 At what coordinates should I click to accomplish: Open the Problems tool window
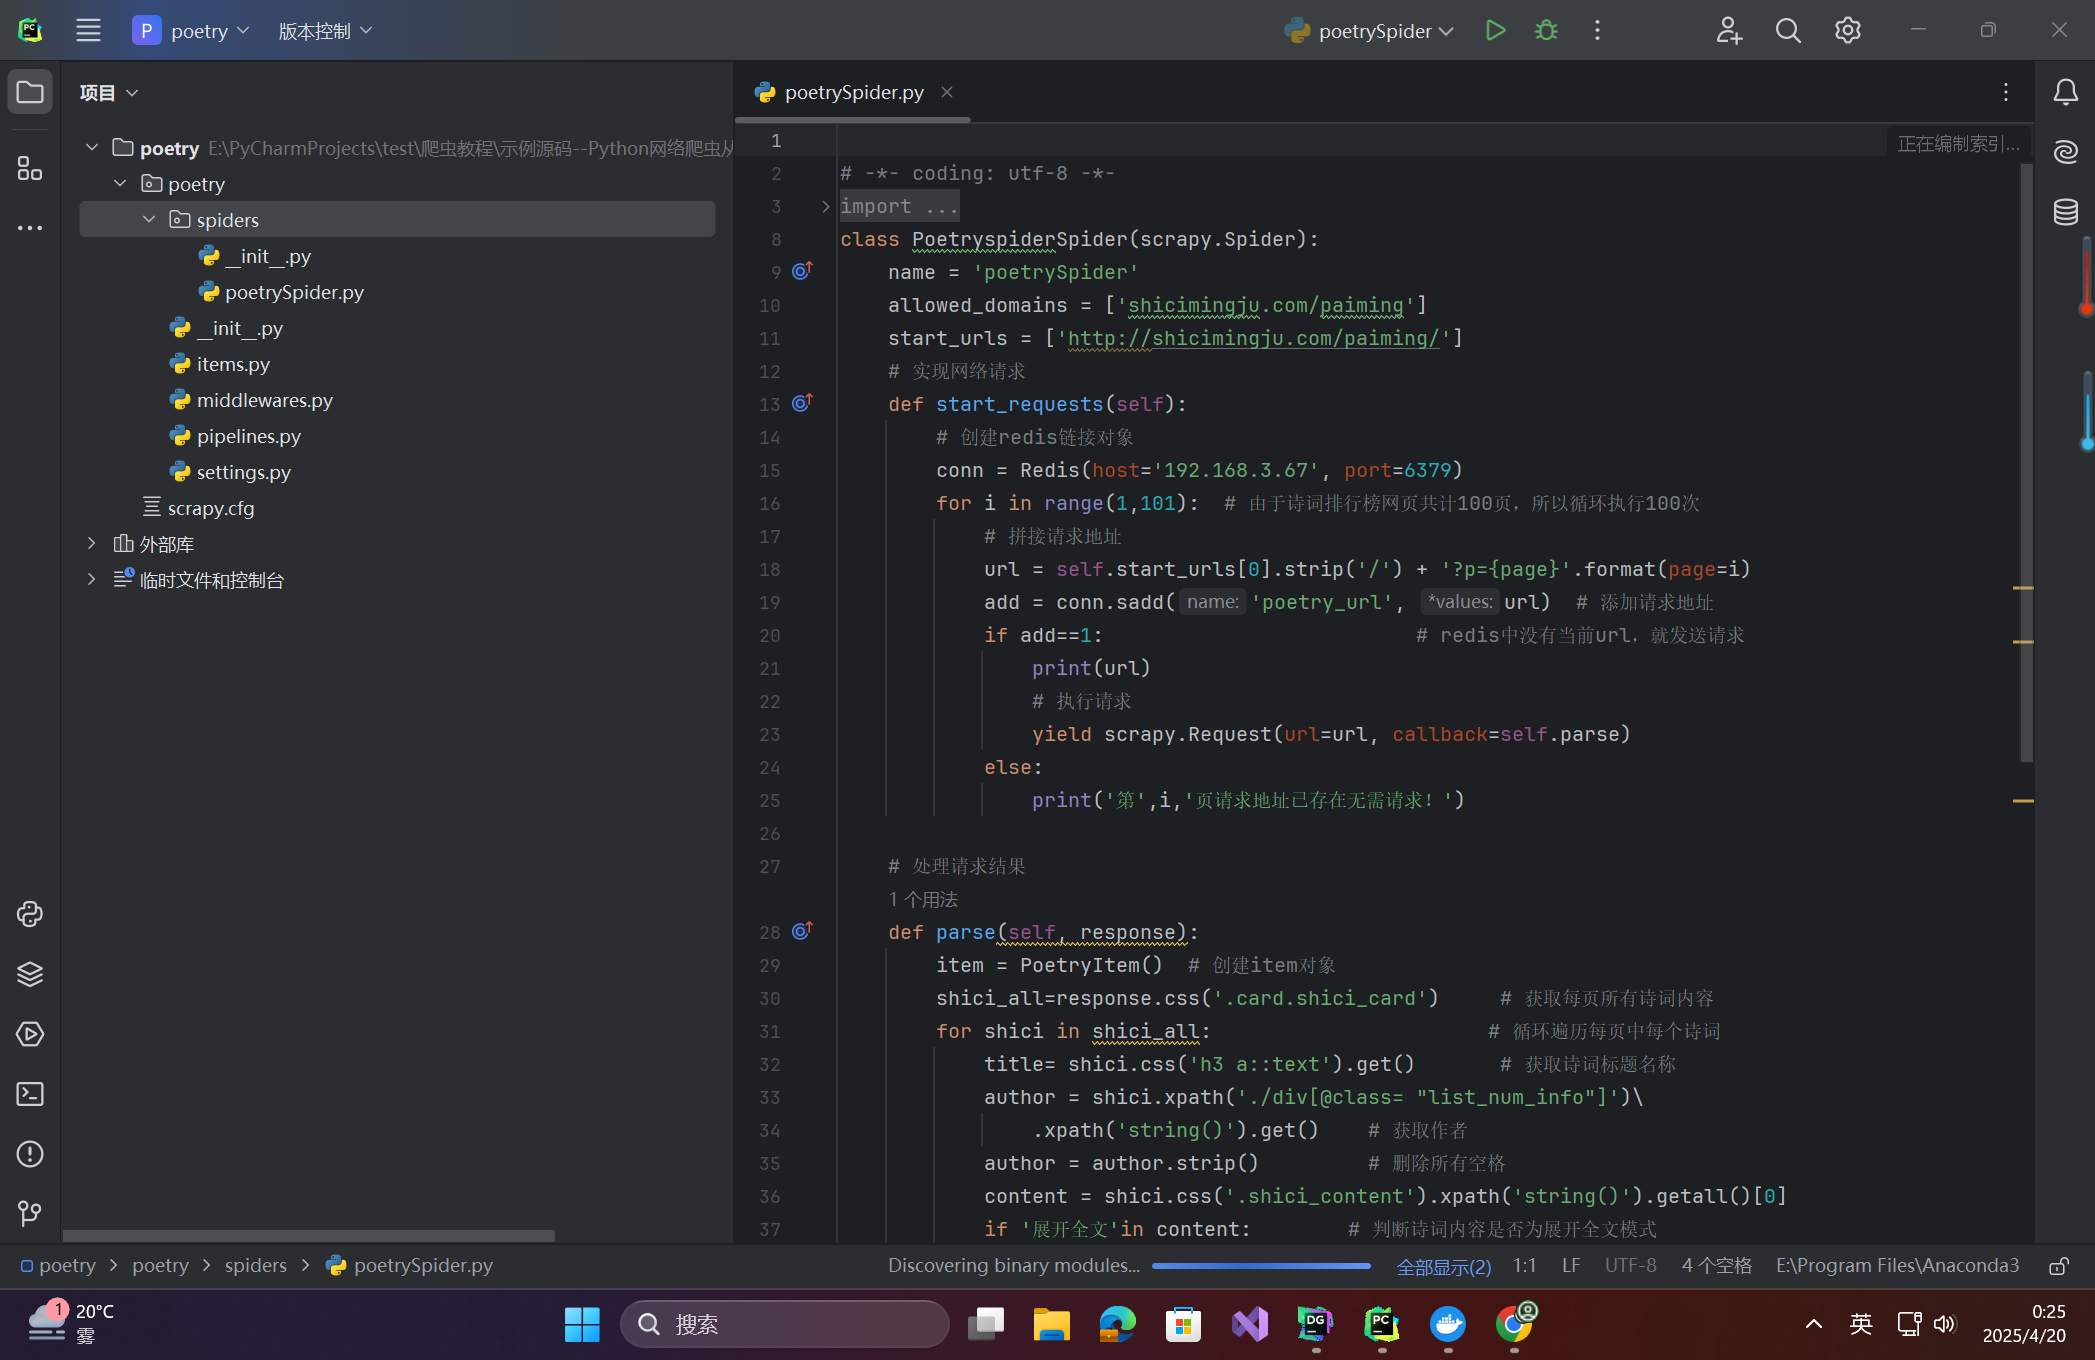(x=30, y=1154)
